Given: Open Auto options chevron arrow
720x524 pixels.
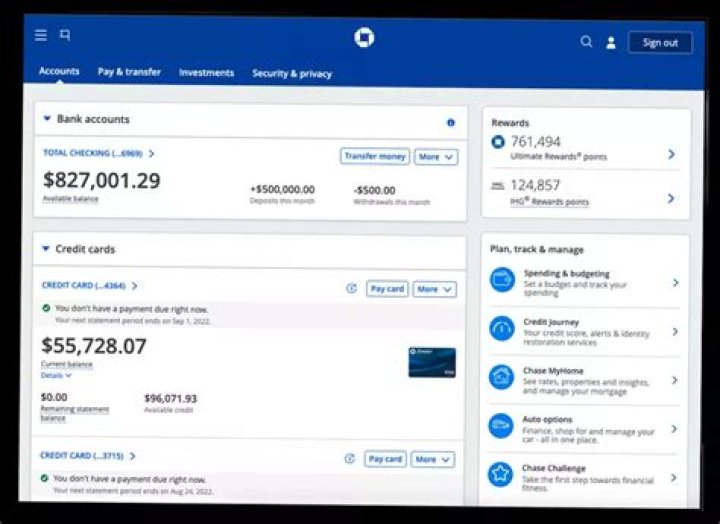Looking at the screenshot, I should 674,428.
